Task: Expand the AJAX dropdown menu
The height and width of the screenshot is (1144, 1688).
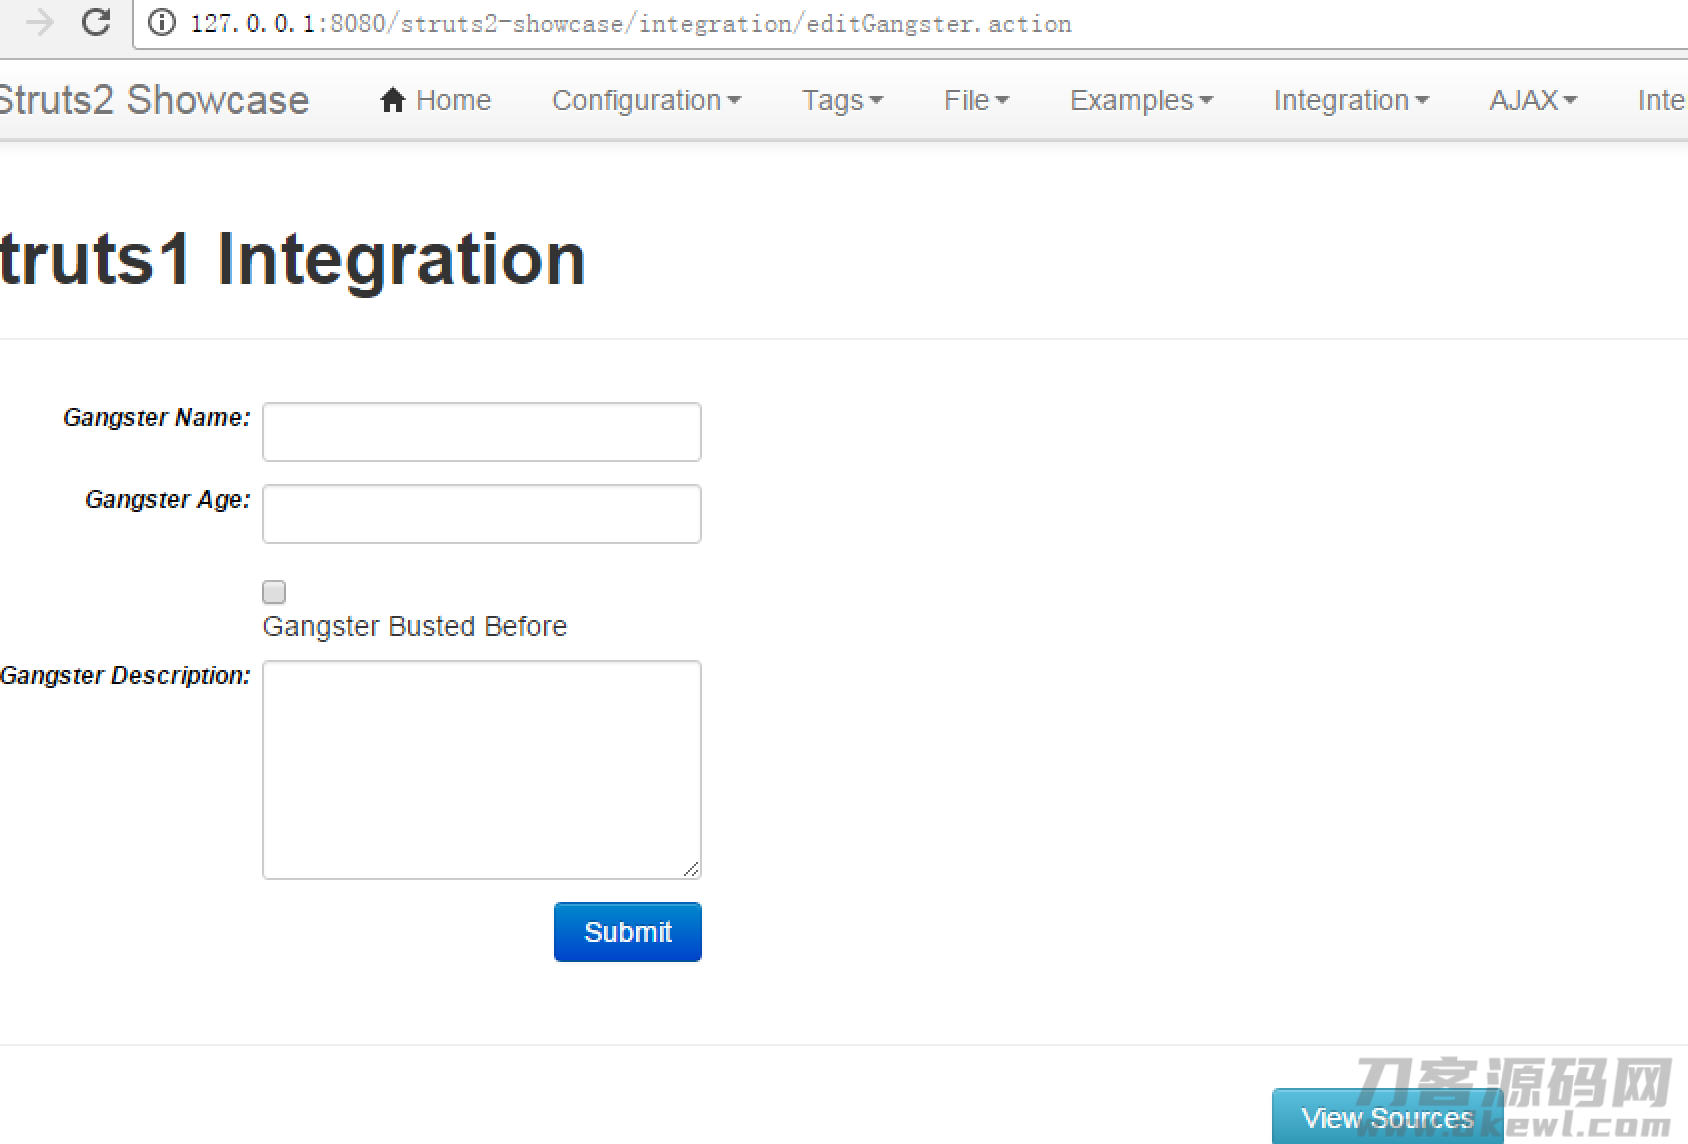Action: click(x=1533, y=100)
